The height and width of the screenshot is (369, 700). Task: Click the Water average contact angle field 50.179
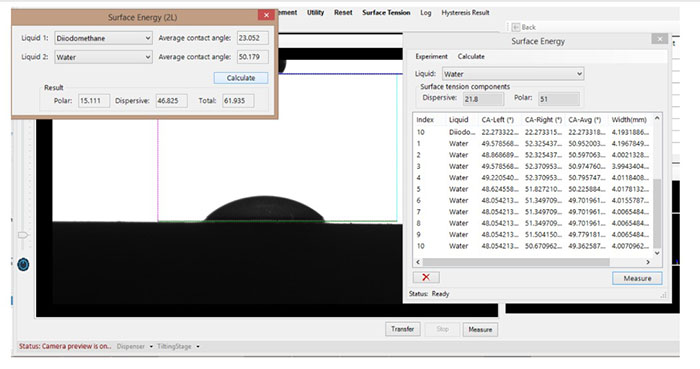pos(253,57)
